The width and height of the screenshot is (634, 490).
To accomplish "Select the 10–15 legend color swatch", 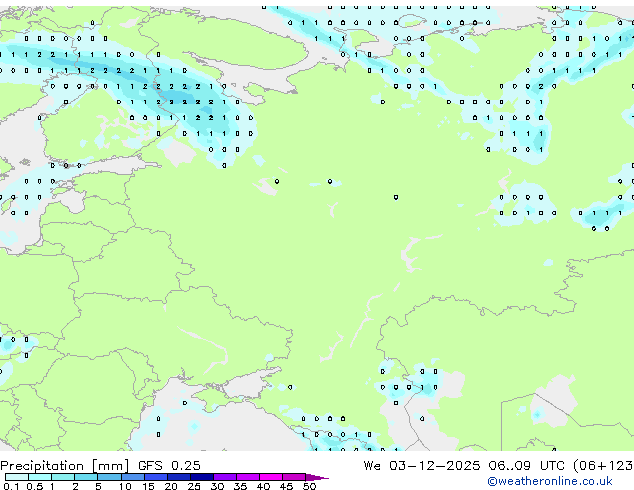I will pyautogui.click(x=132, y=477).
